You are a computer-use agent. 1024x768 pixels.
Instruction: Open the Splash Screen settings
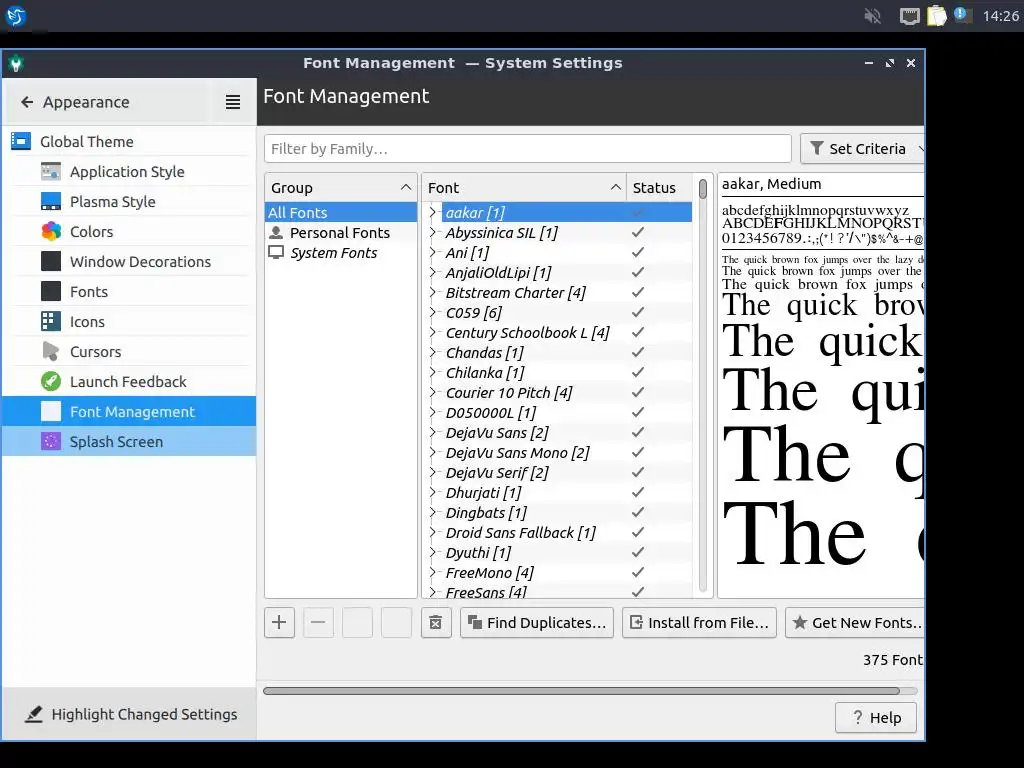(129, 442)
